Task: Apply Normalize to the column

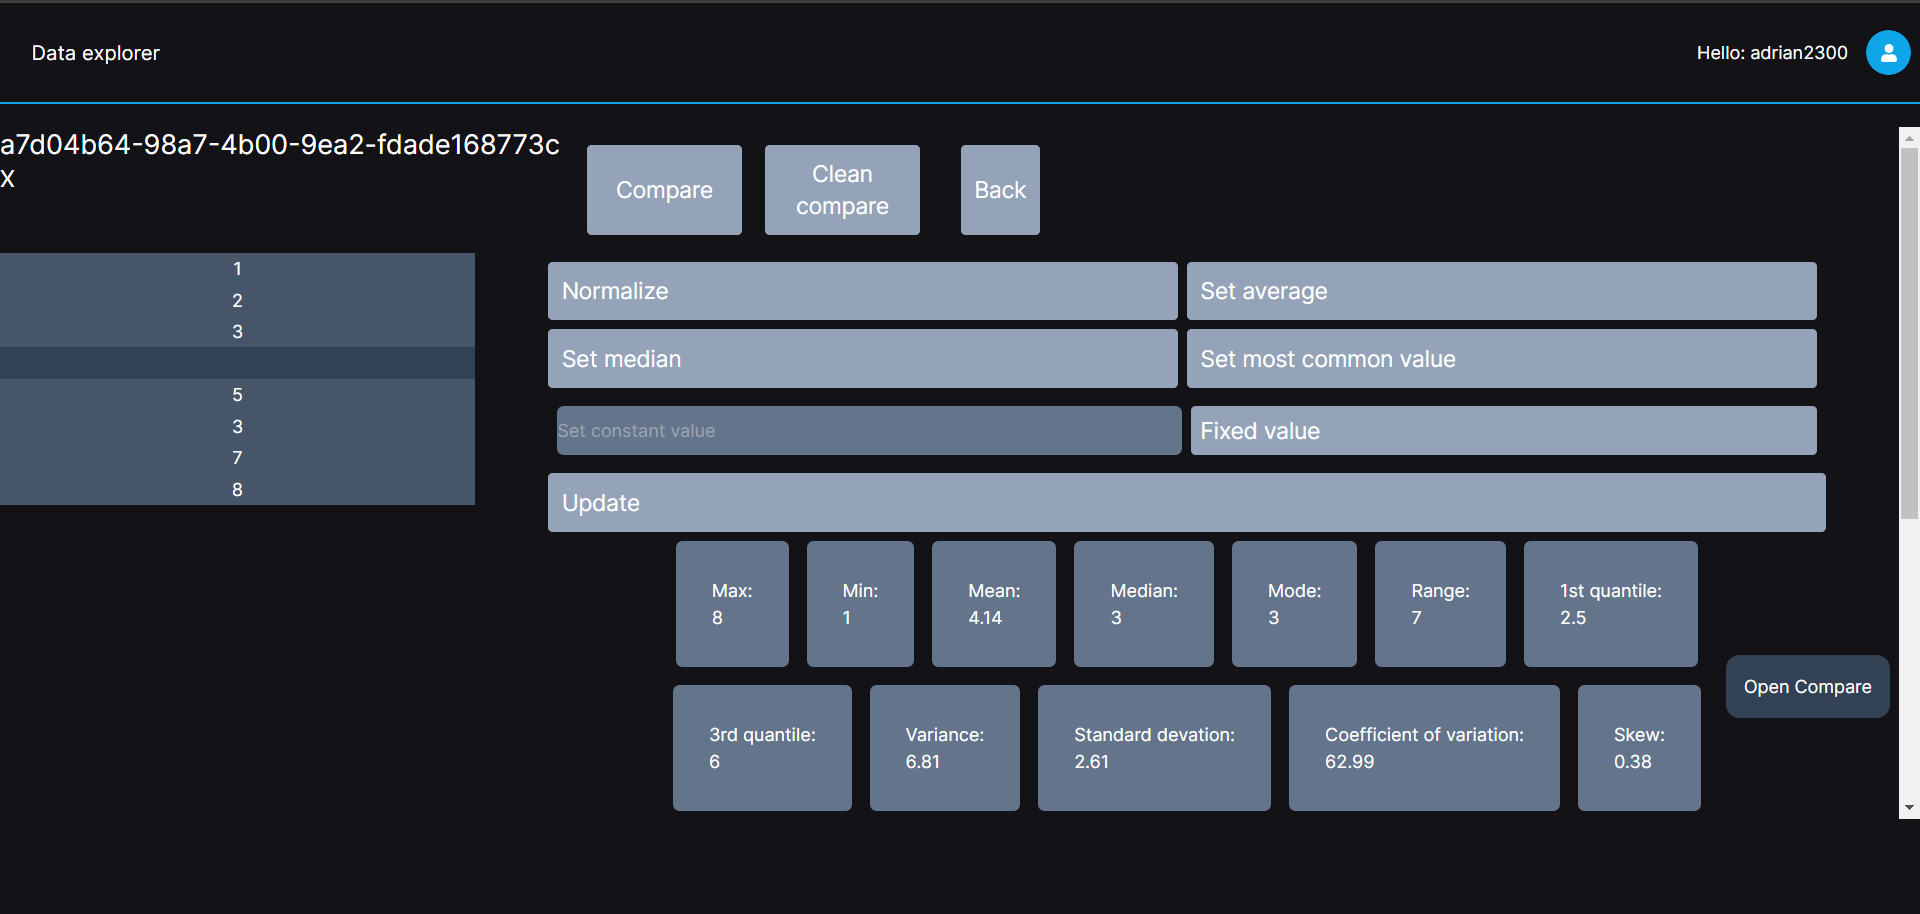Action: point(862,291)
